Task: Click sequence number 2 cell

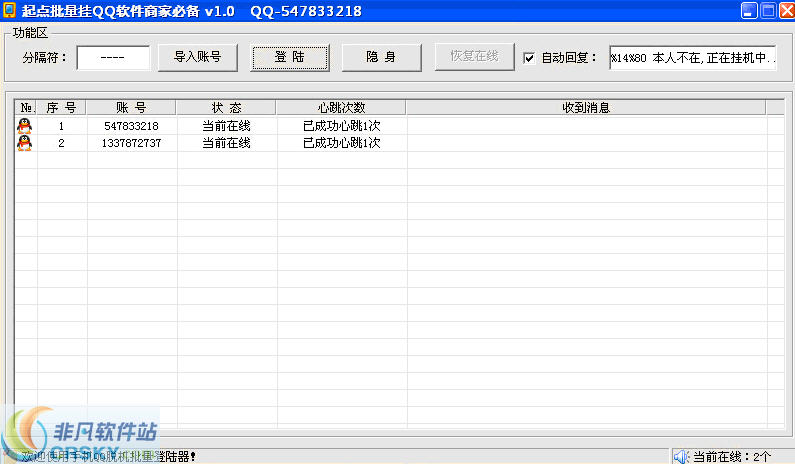Action: (61, 143)
